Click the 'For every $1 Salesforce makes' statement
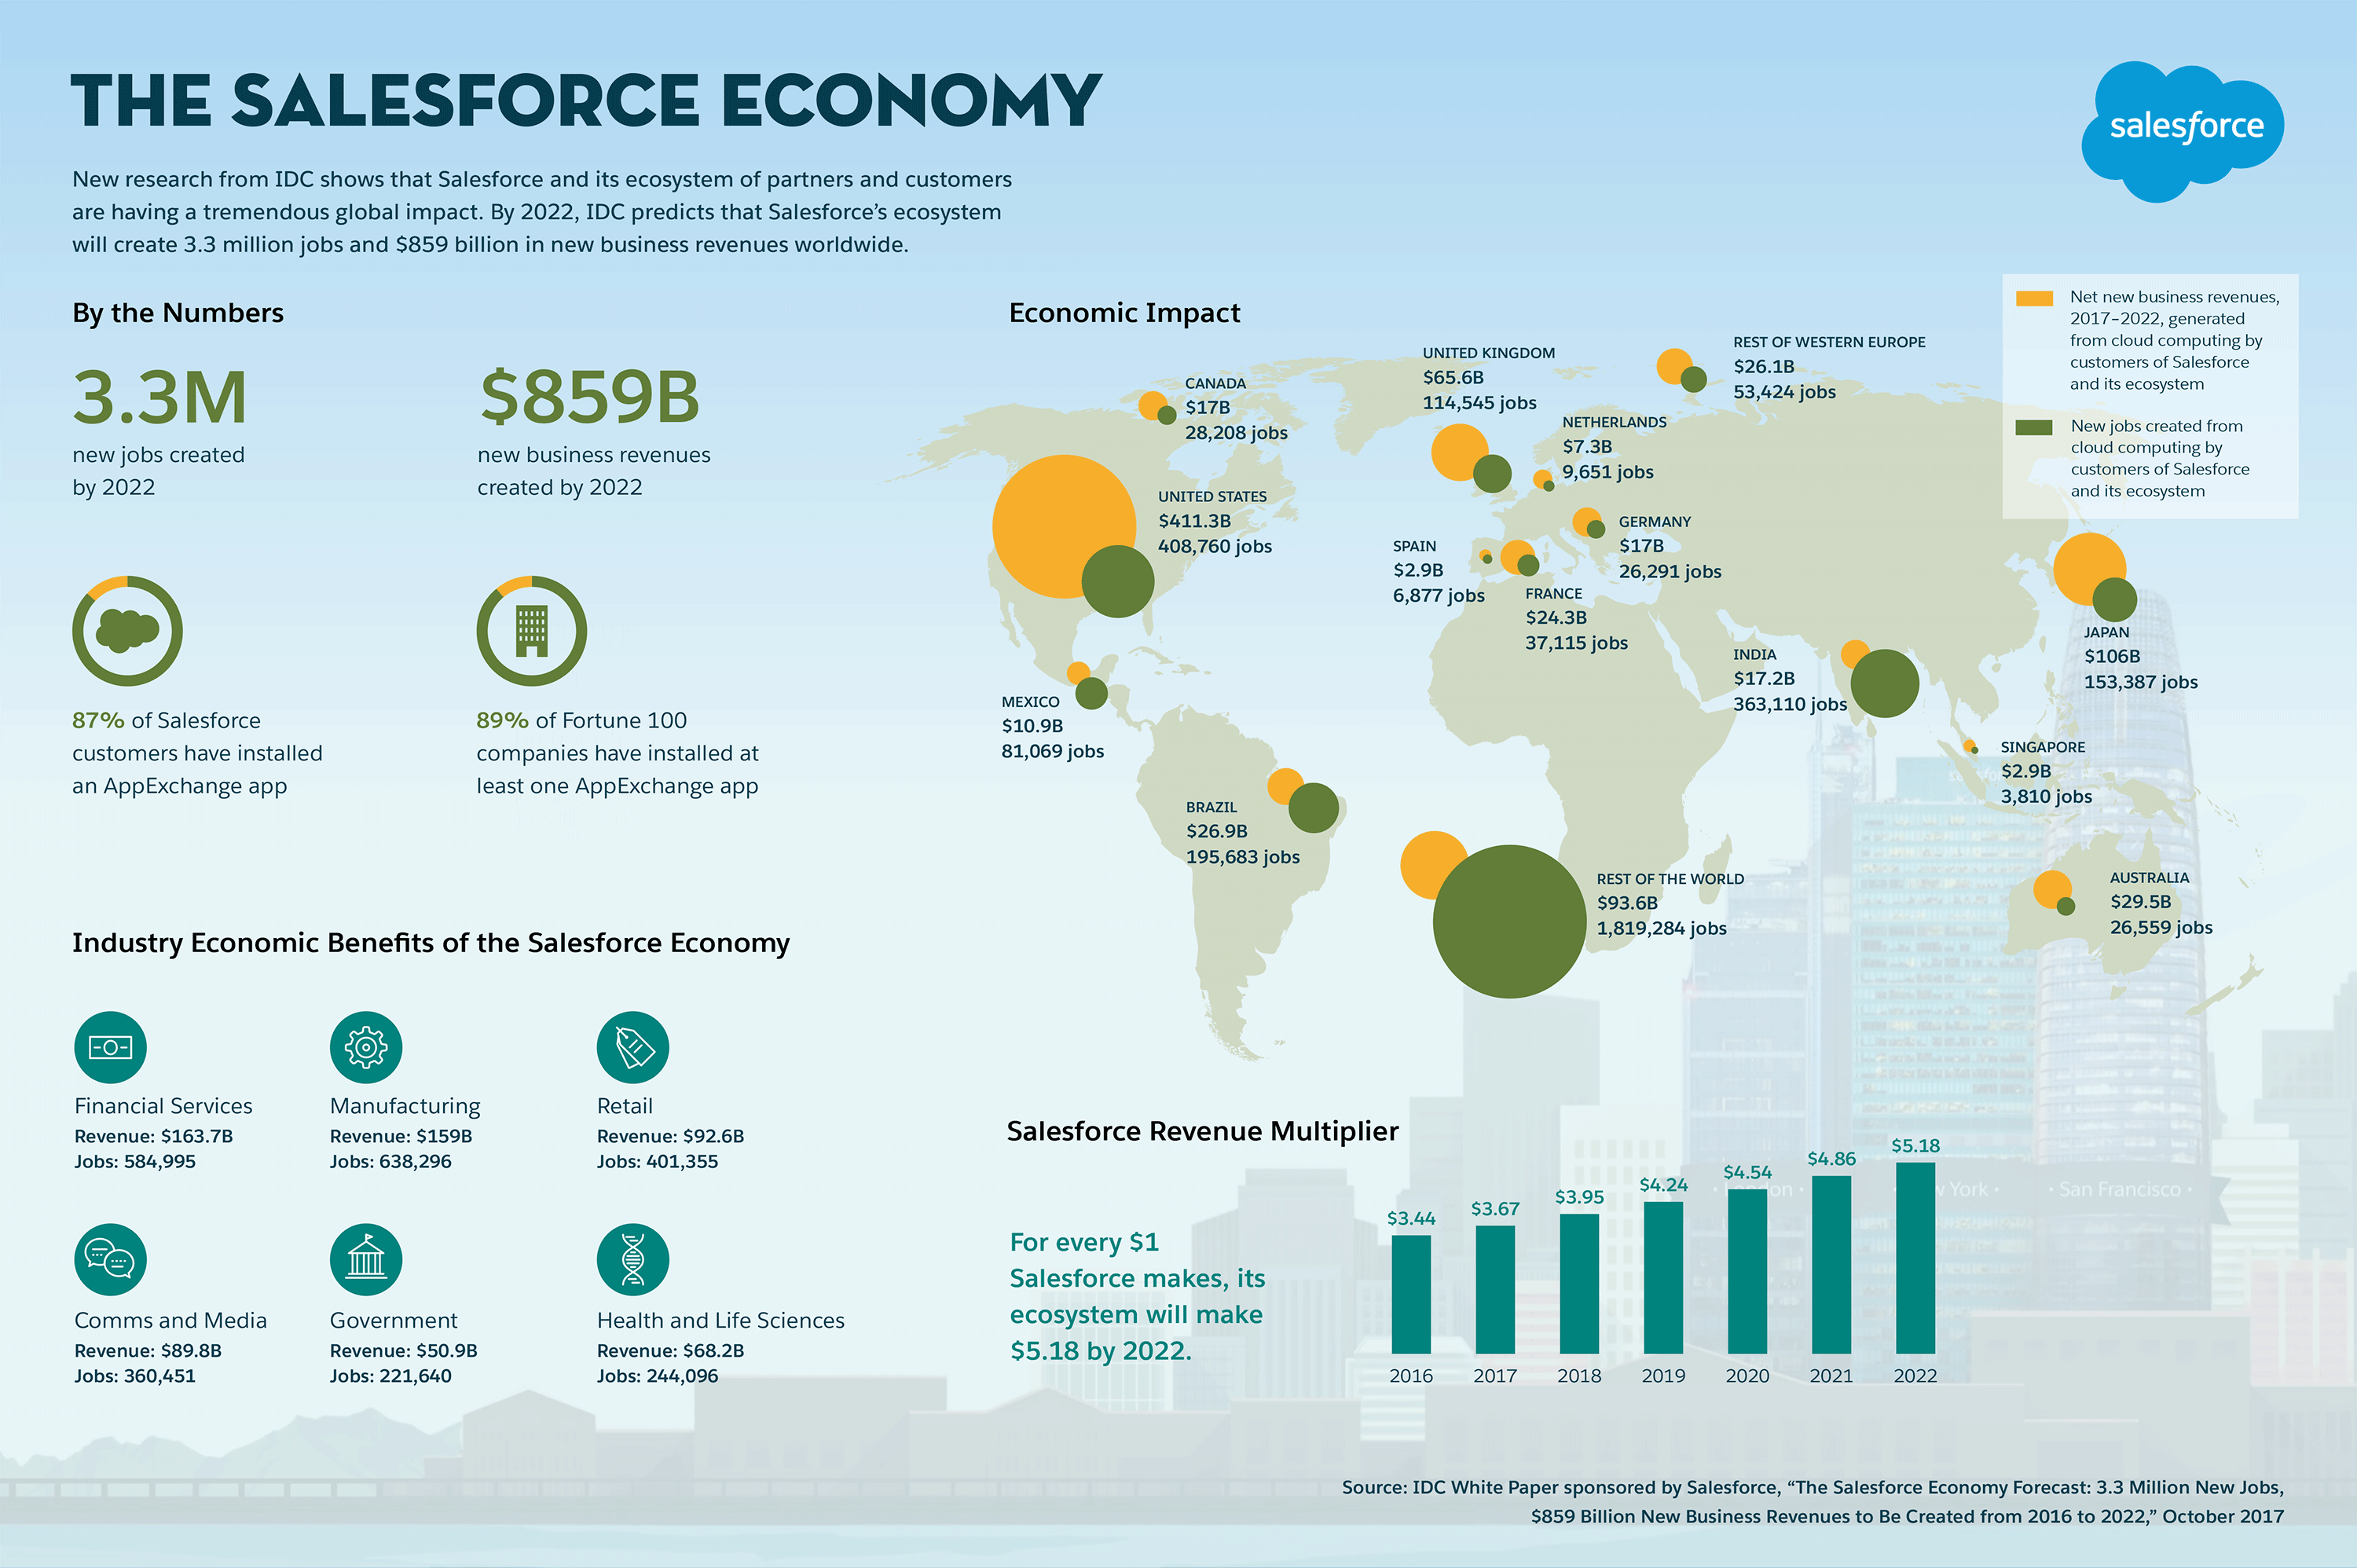This screenshot has width=2357, height=1568. tap(1137, 1297)
